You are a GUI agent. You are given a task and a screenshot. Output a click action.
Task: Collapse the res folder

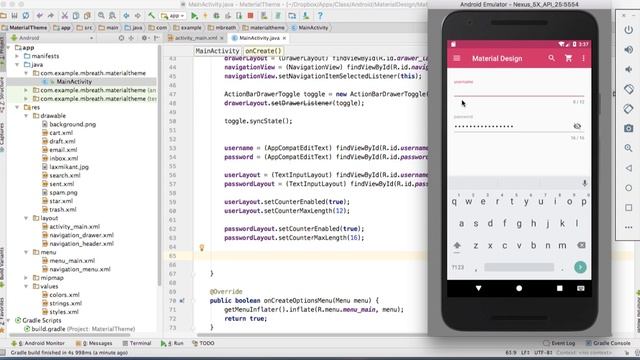[x=17, y=107]
